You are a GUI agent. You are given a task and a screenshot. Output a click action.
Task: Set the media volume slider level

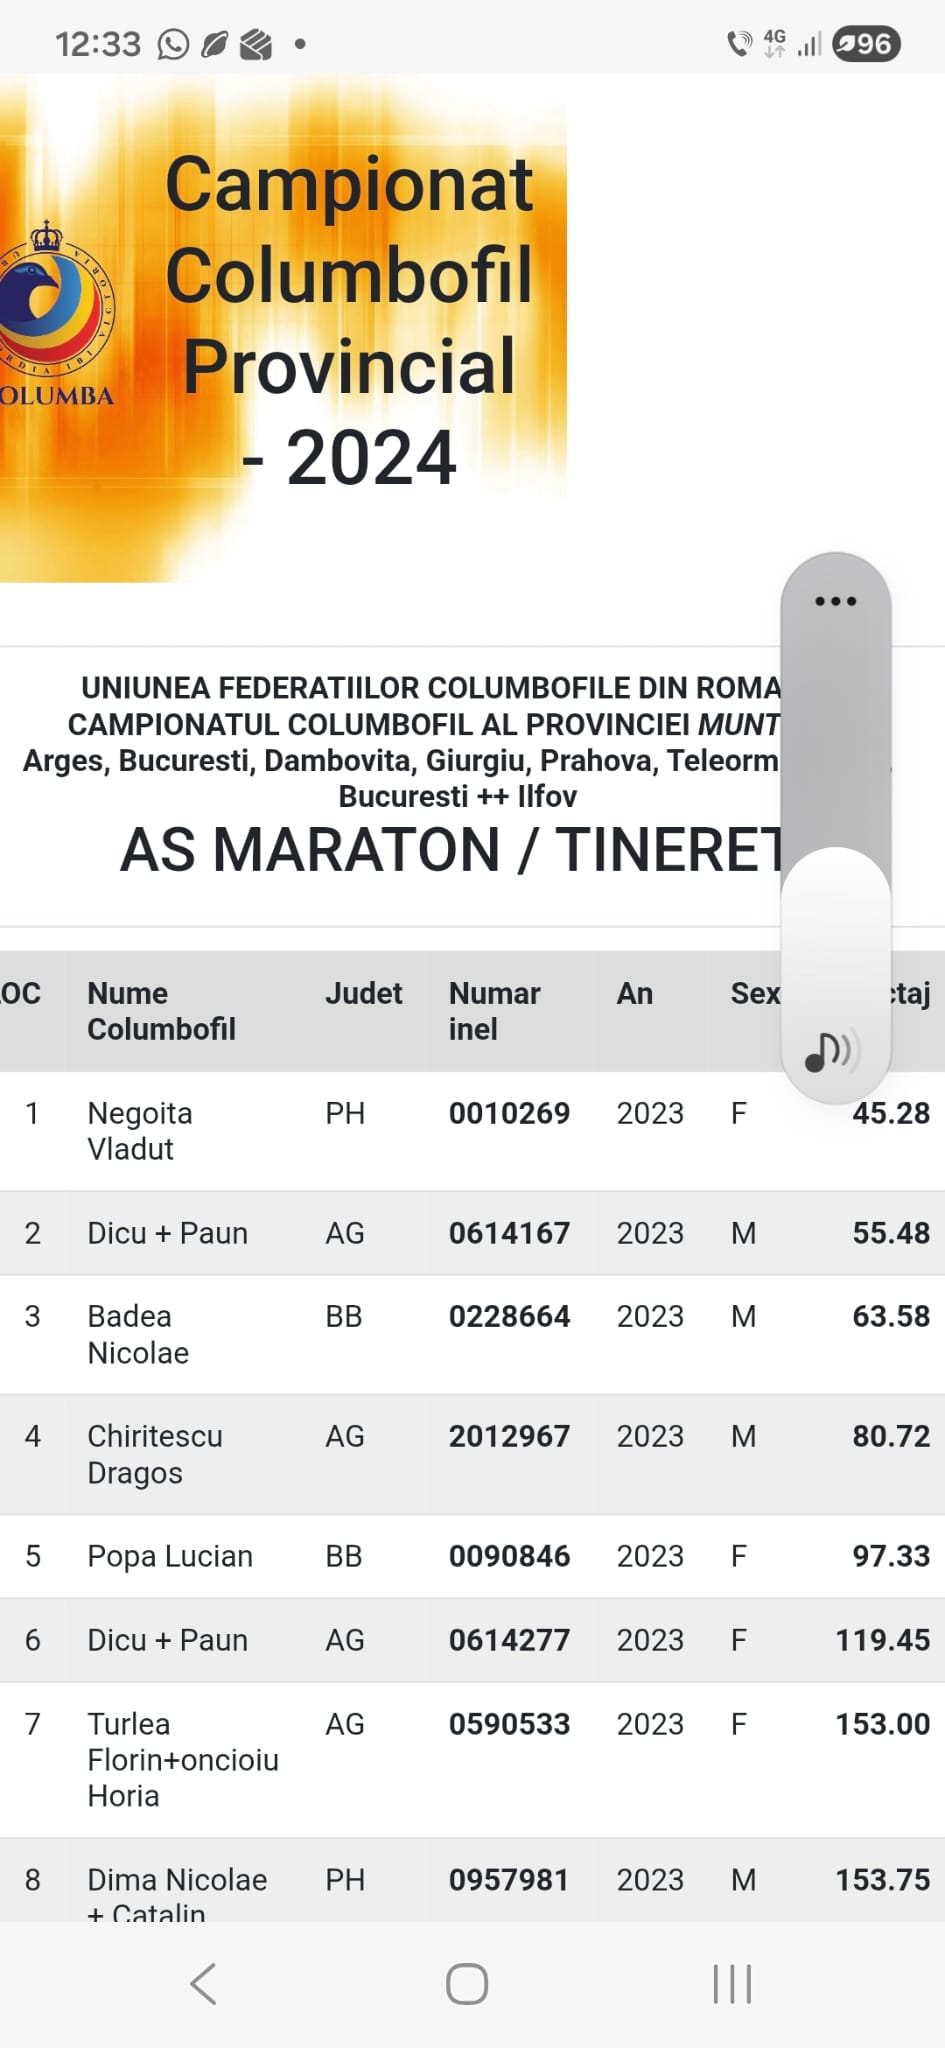point(836,828)
